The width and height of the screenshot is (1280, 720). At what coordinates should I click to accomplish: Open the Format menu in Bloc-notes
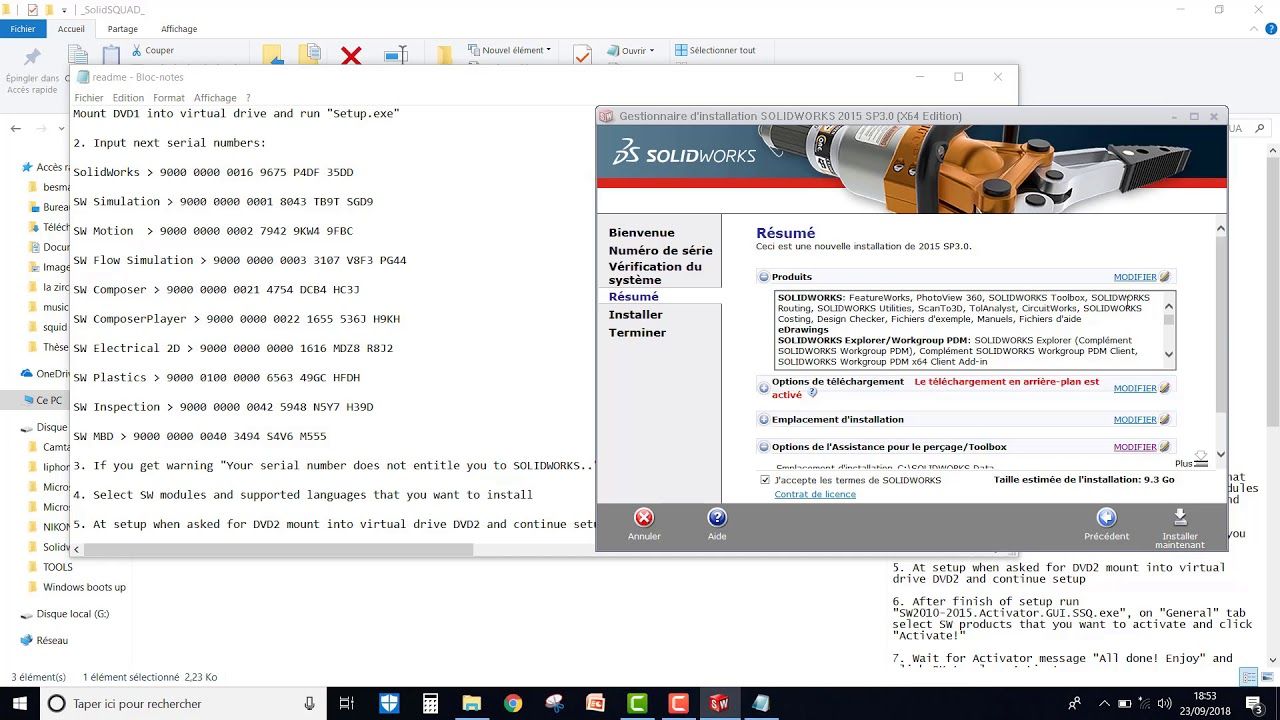click(168, 98)
